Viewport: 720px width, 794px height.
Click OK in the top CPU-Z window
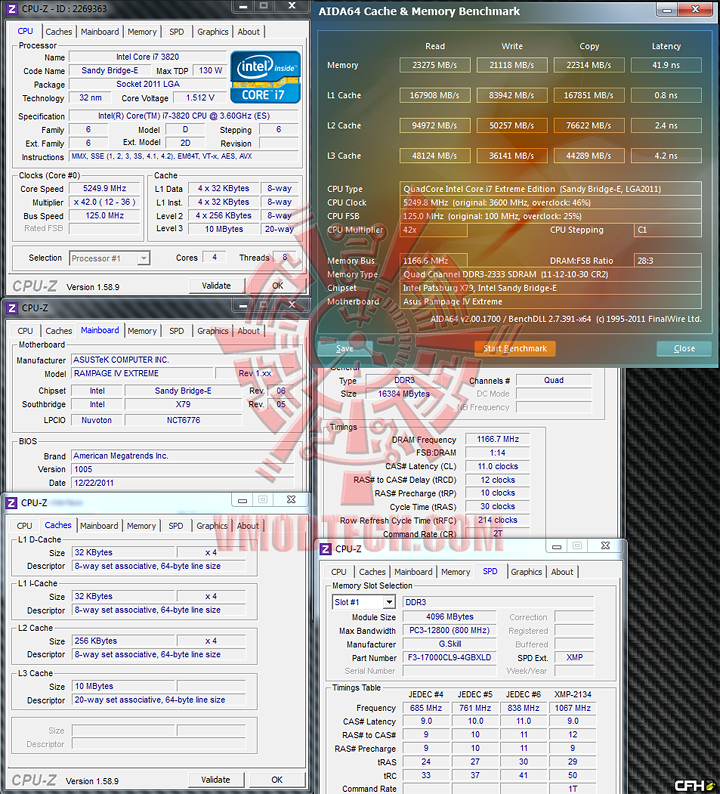pyautogui.click(x=277, y=286)
